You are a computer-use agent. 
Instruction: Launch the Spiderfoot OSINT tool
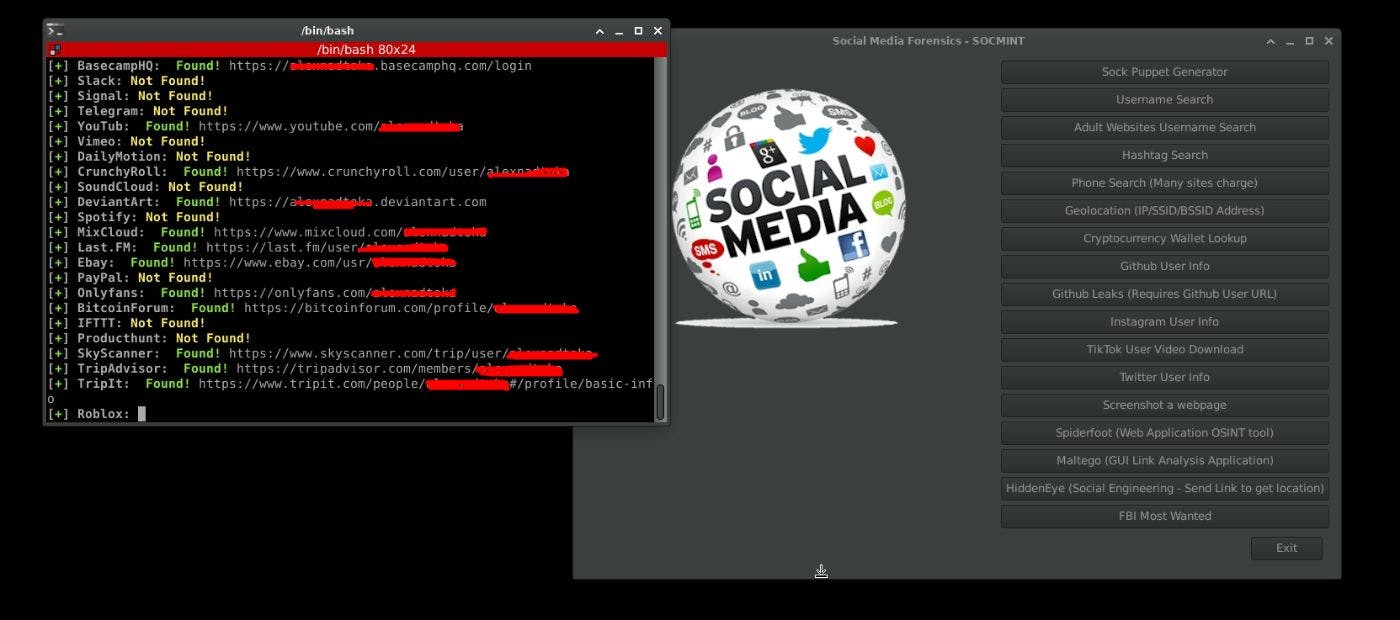[x=1163, y=432]
